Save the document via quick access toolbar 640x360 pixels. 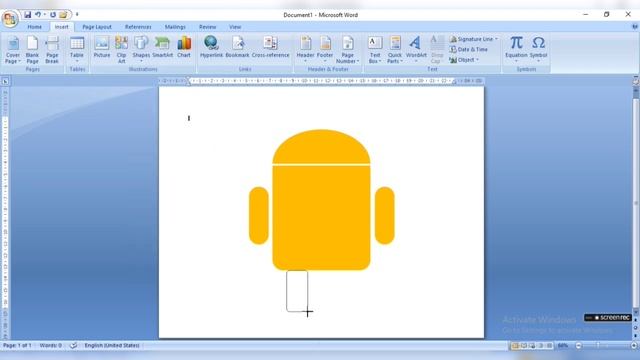[x=27, y=15]
